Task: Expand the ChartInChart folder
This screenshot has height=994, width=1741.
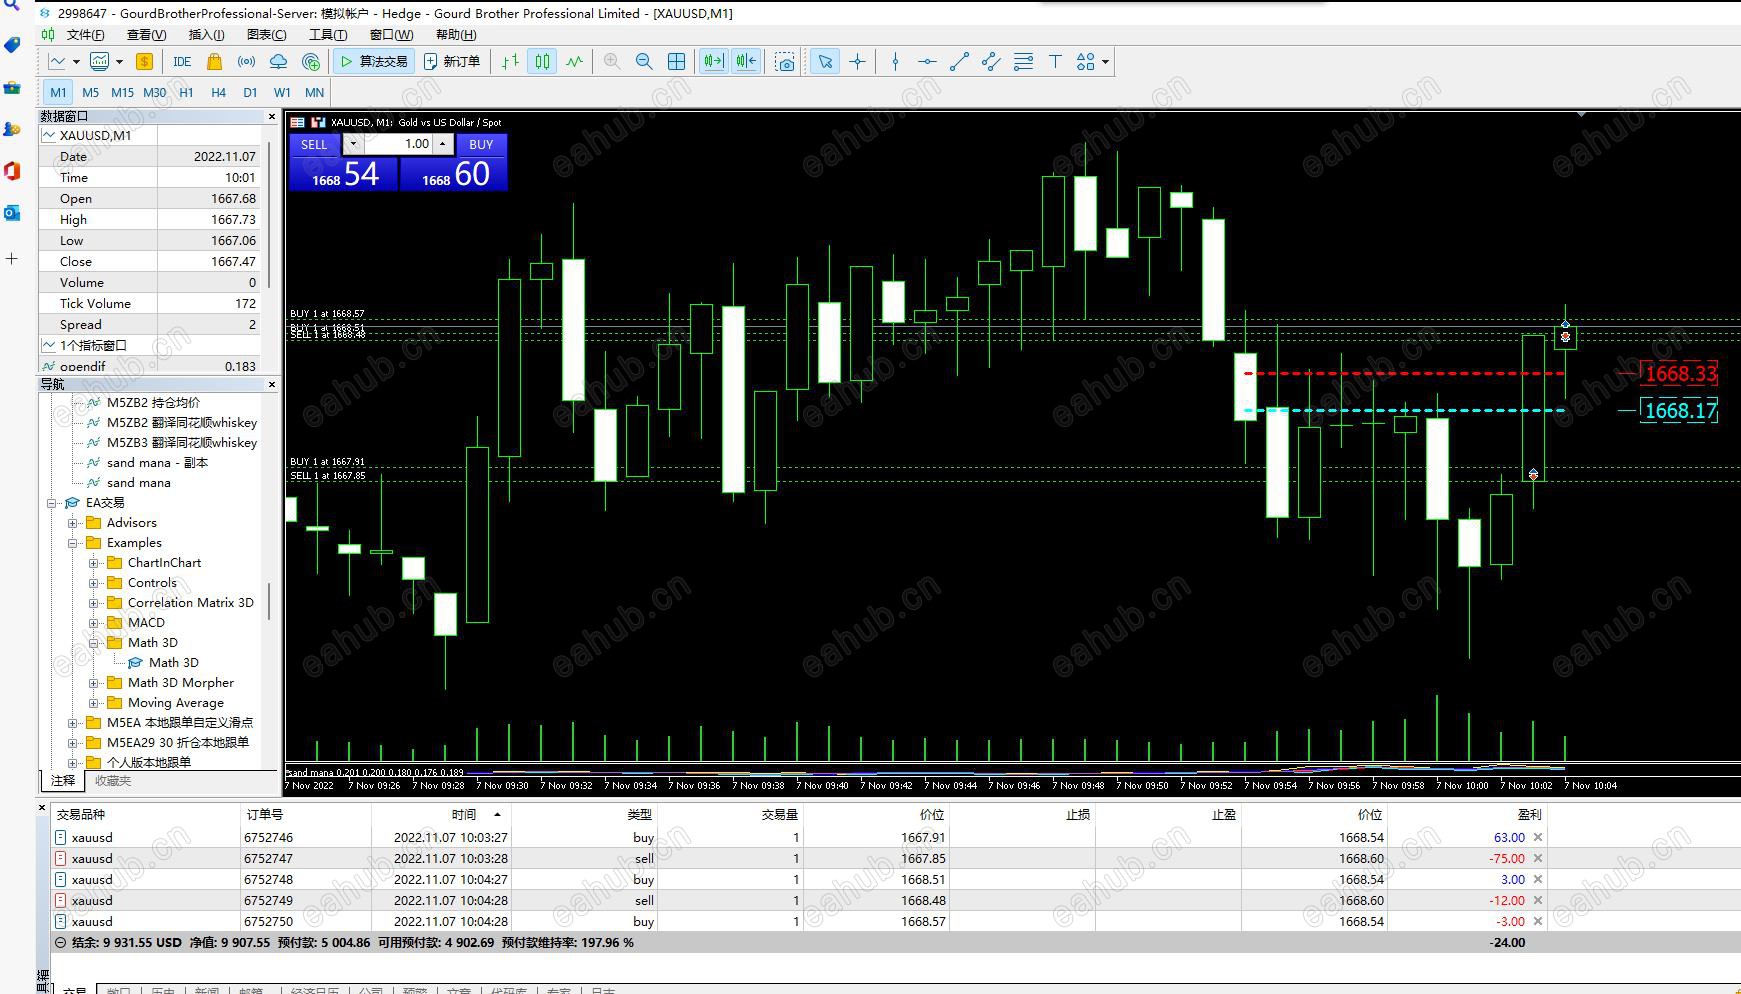Action: (94, 563)
